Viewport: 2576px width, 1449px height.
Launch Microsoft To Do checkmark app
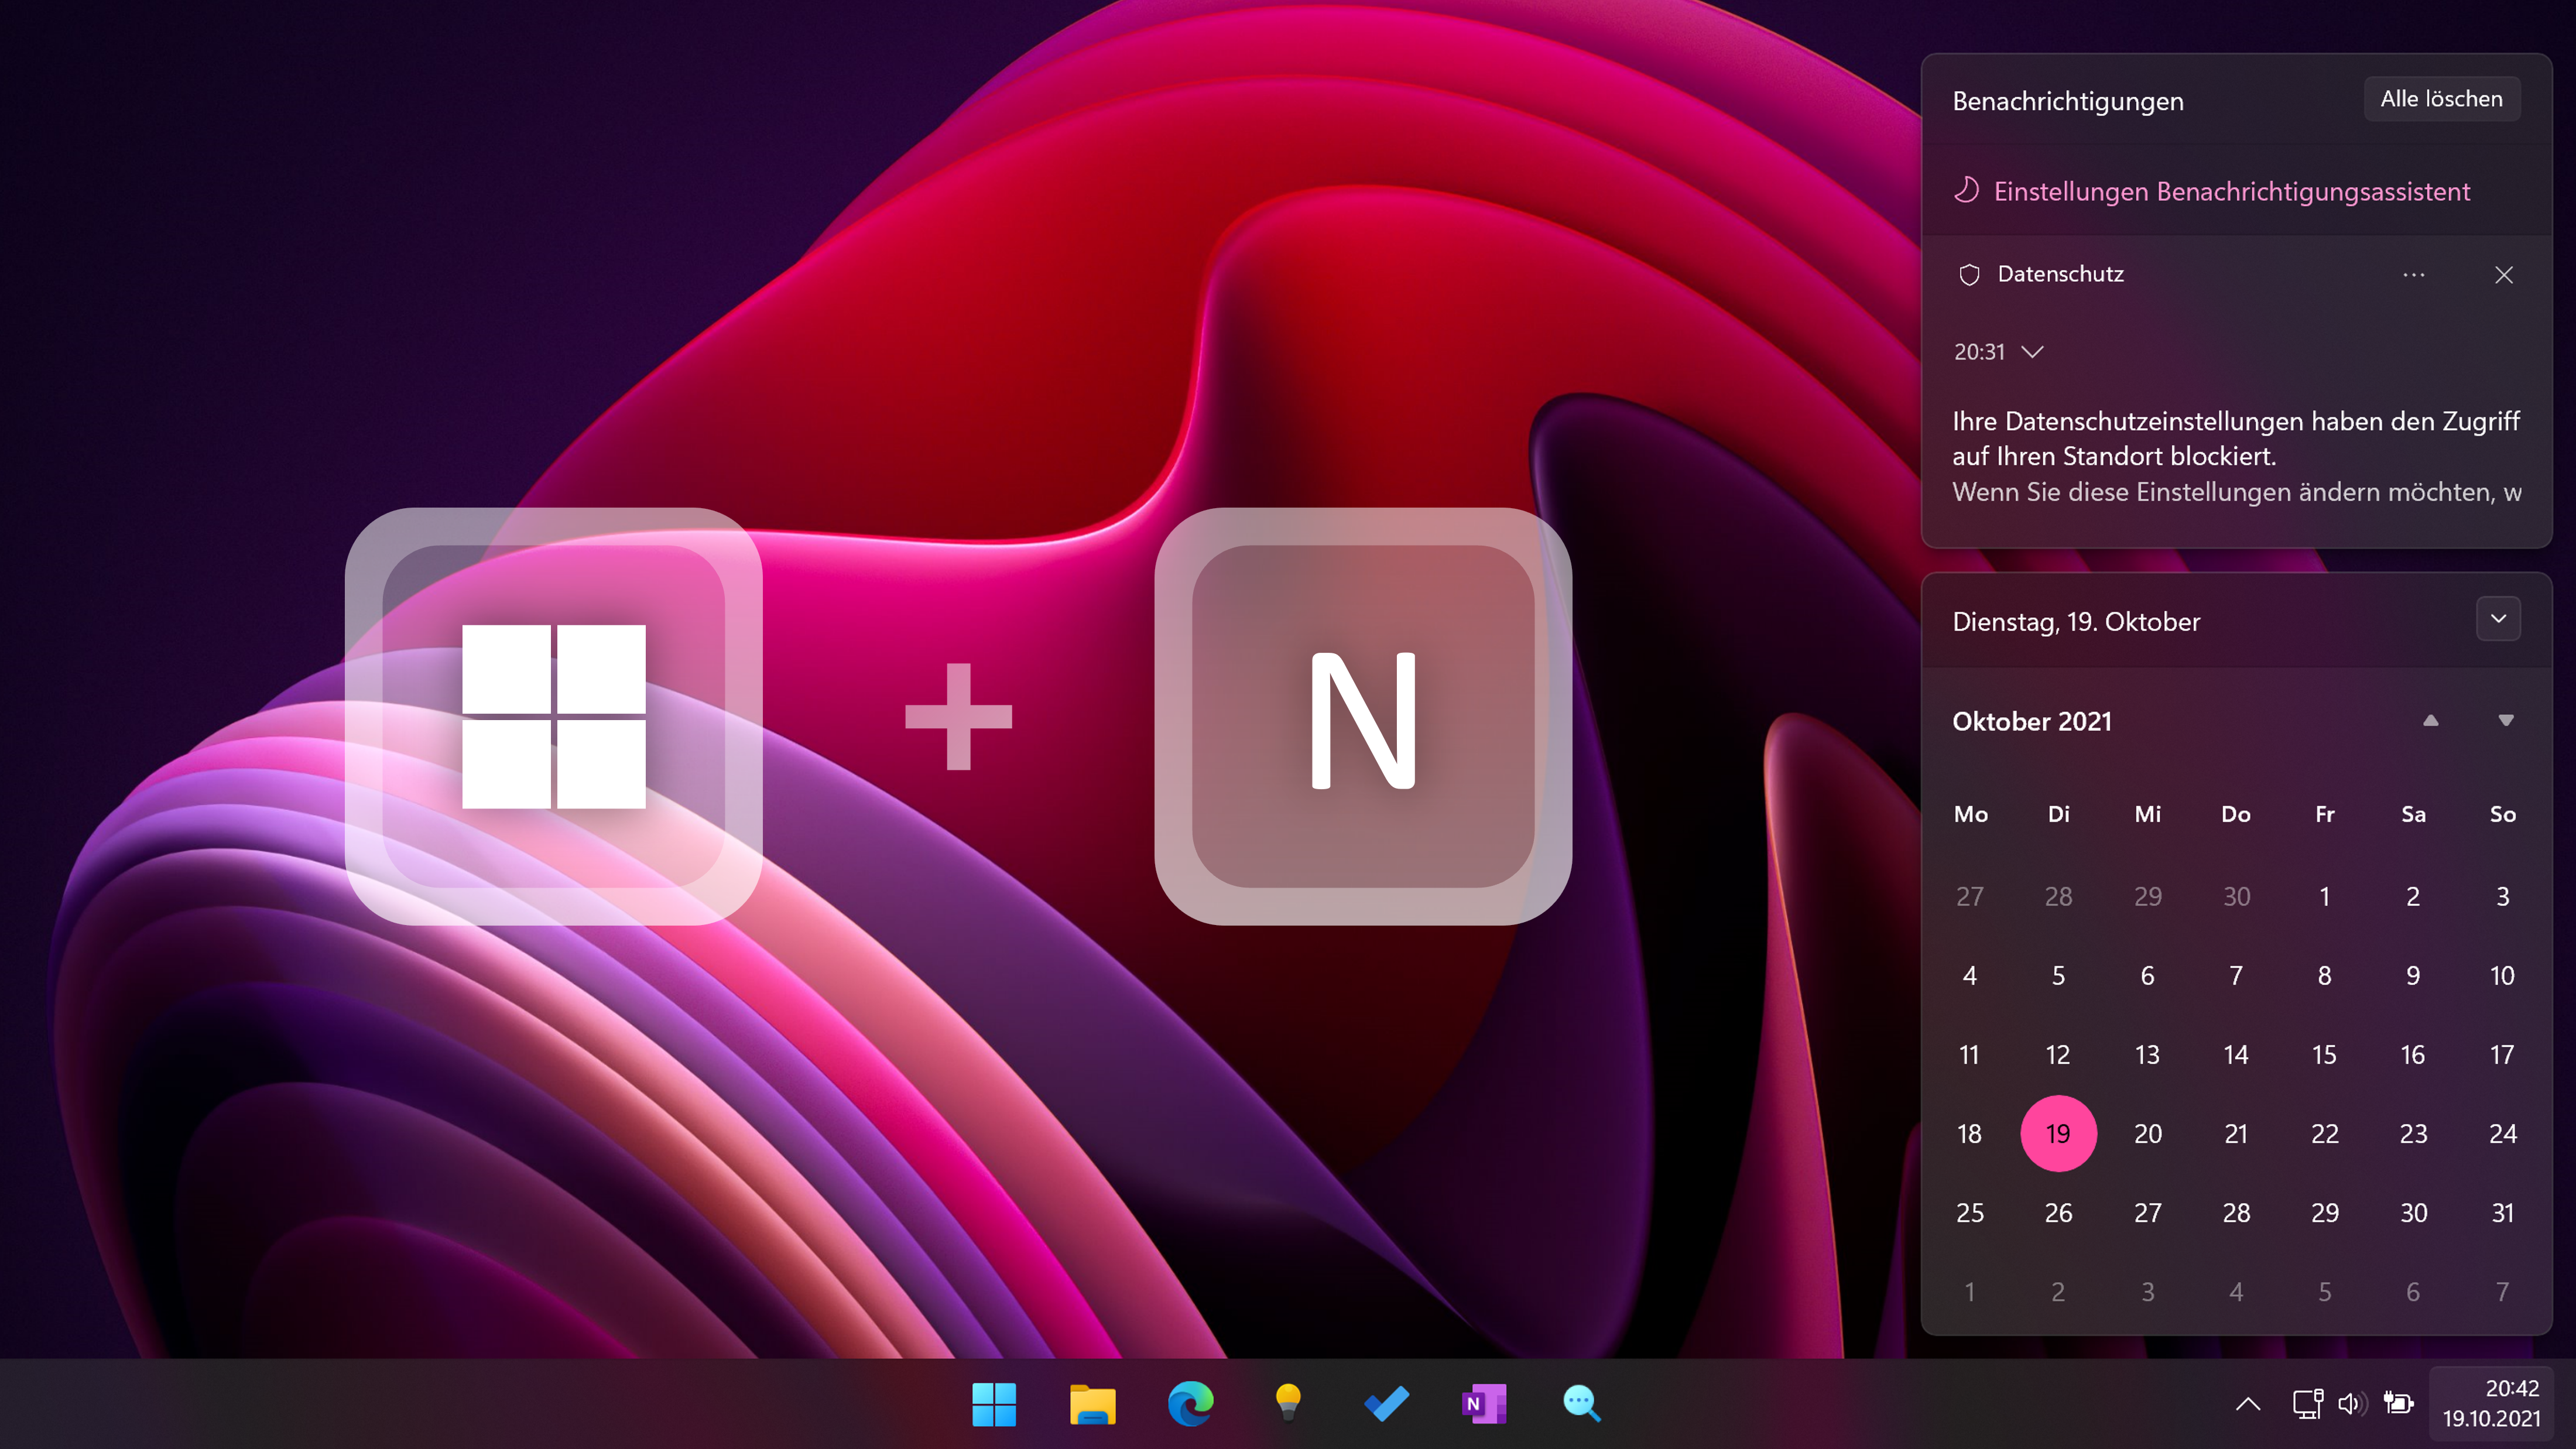coord(1386,1404)
